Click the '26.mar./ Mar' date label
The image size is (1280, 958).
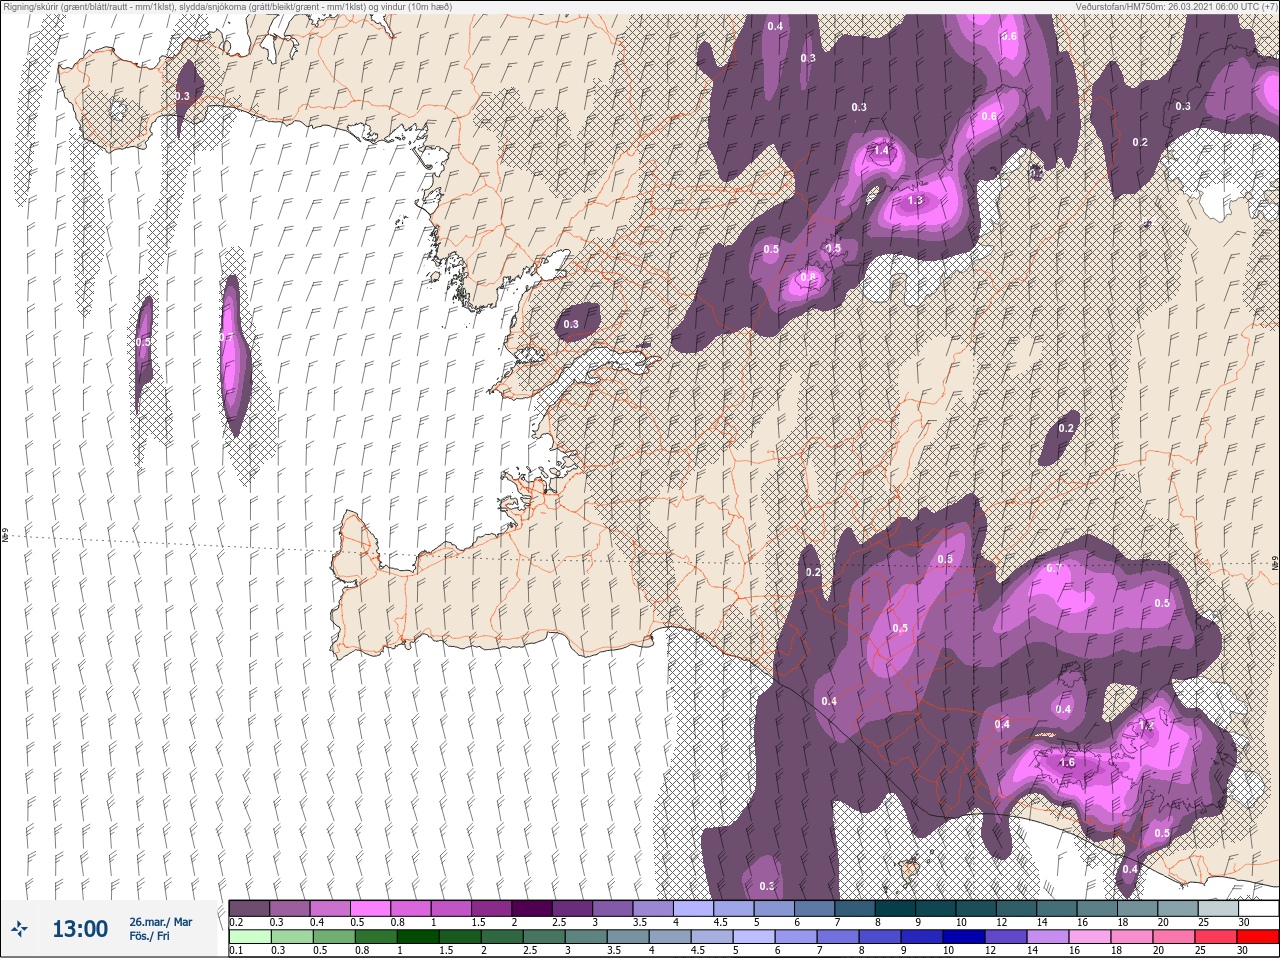(x=160, y=921)
